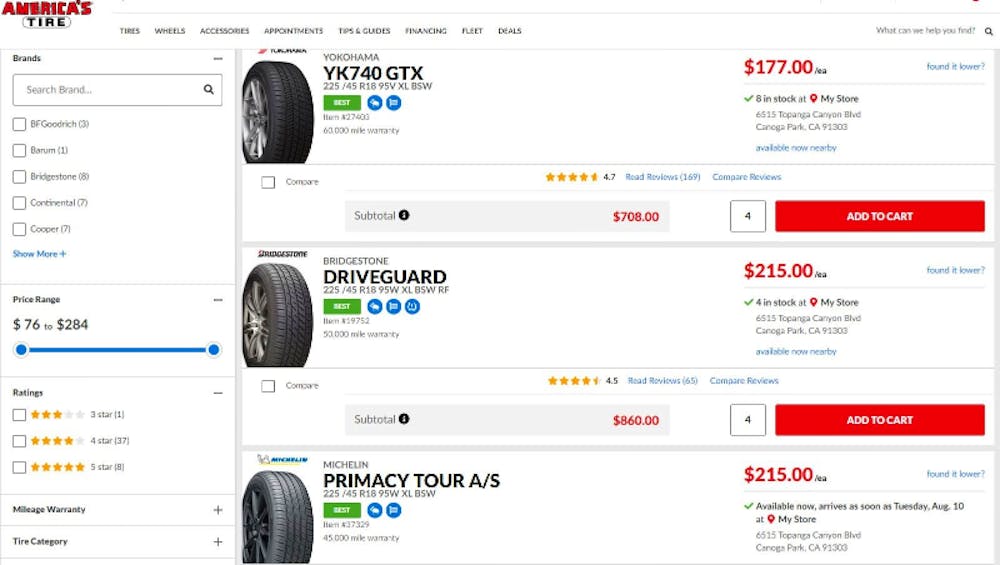This screenshot has width=1000, height=565.
Task: Open the Deals menu item
Action: point(509,31)
